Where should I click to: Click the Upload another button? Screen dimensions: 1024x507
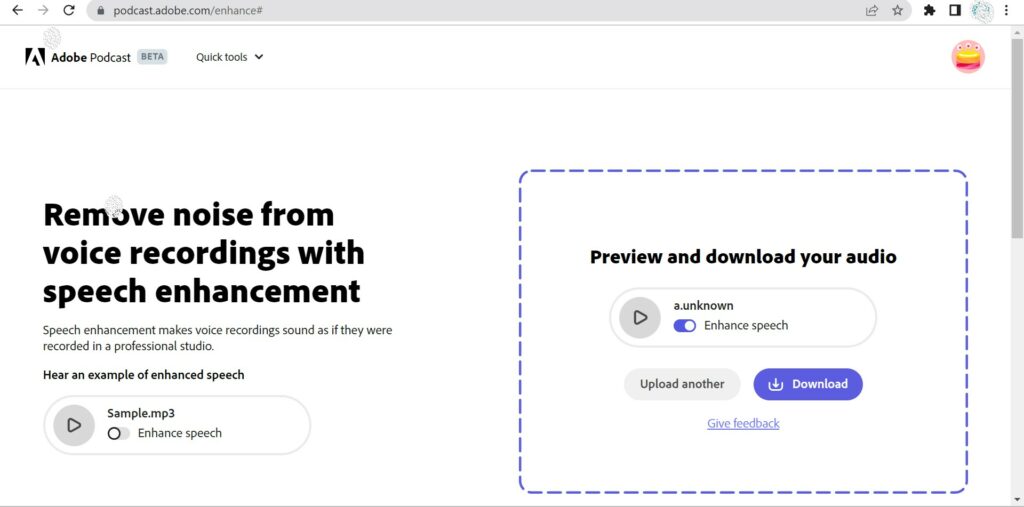[682, 384]
